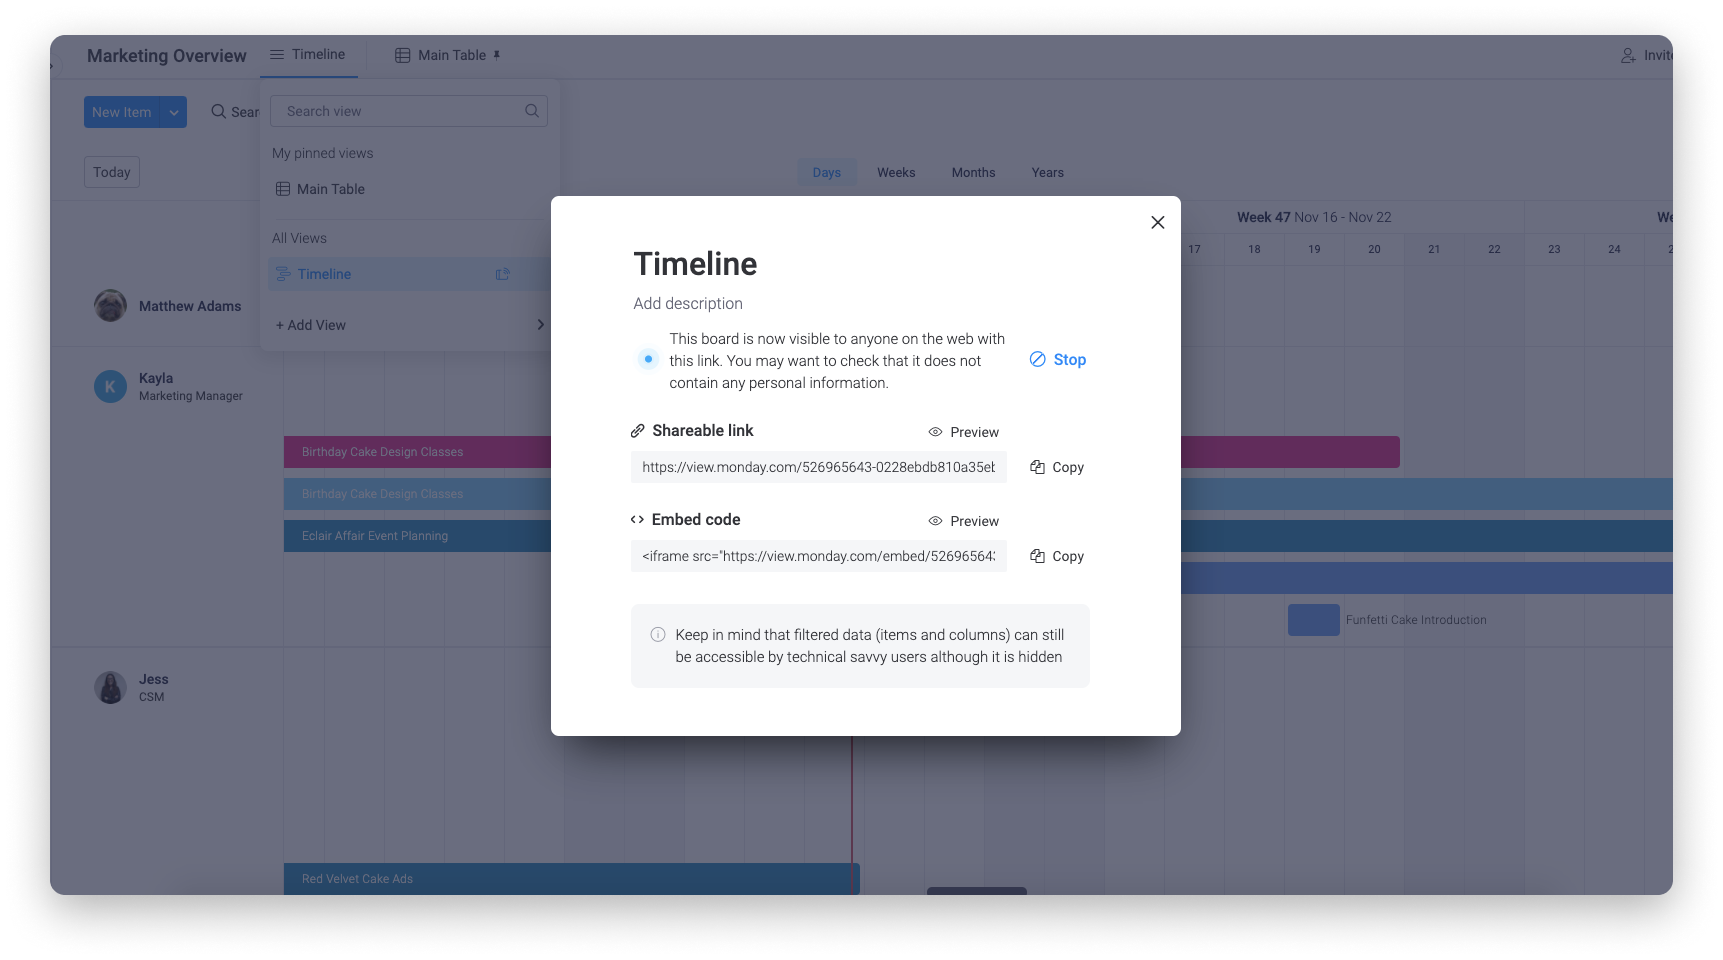1723x960 pixels.
Task: Click the share icon on Timeline view row
Action: tap(503, 274)
